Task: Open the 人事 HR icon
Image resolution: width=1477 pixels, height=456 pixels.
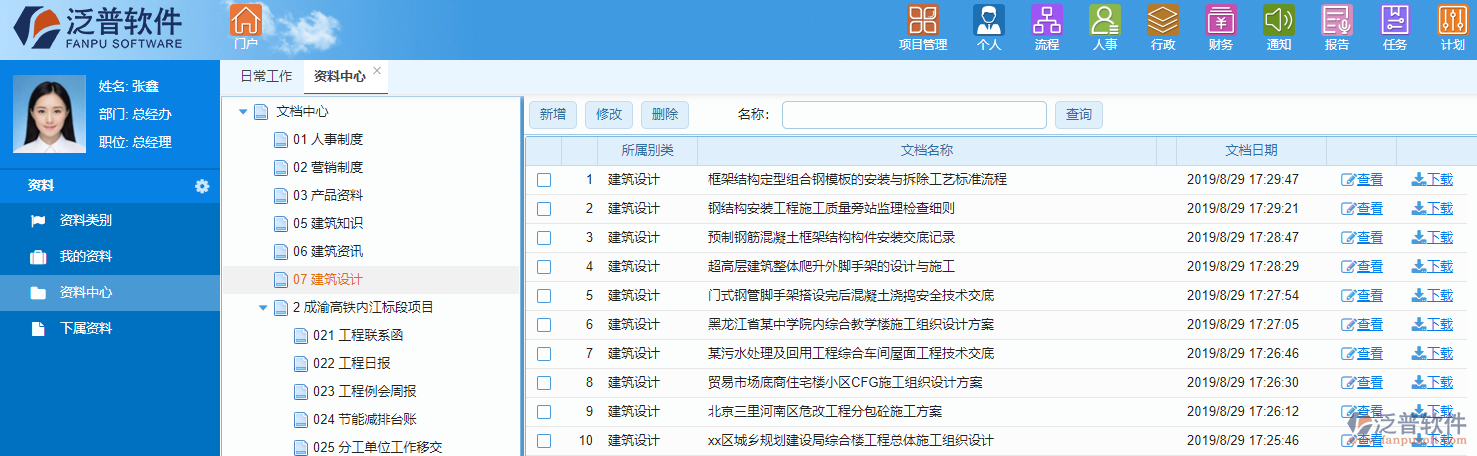Action: (x=1105, y=20)
